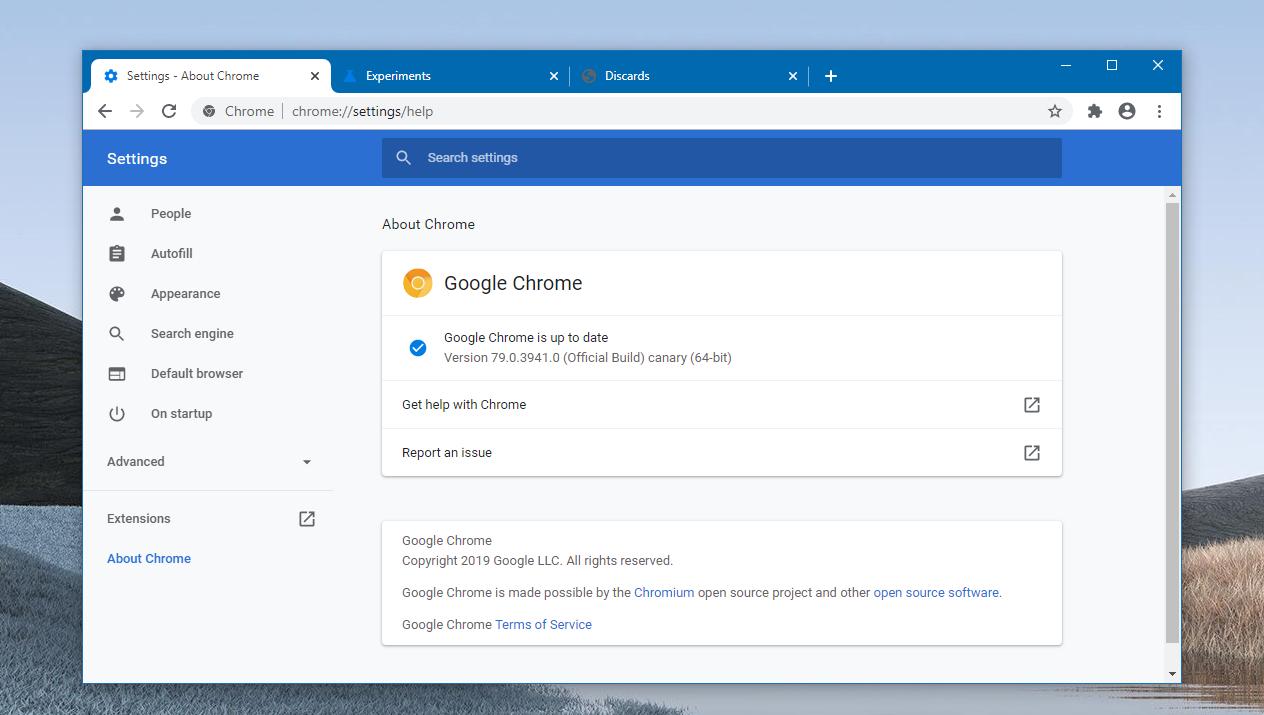Image resolution: width=1264 pixels, height=715 pixels.
Task: Click the Default browser icon
Action: (117, 373)
